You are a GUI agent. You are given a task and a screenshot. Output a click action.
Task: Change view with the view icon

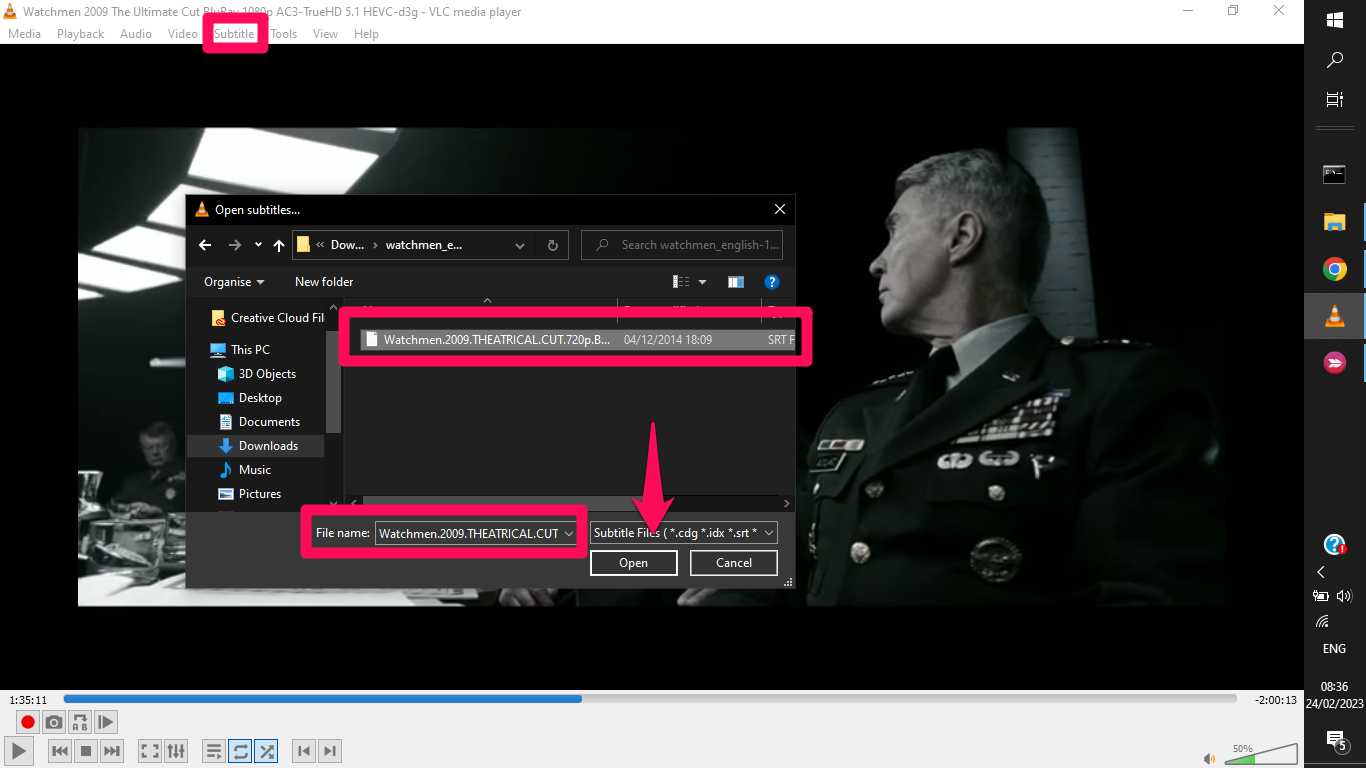[x=681, y=282]
